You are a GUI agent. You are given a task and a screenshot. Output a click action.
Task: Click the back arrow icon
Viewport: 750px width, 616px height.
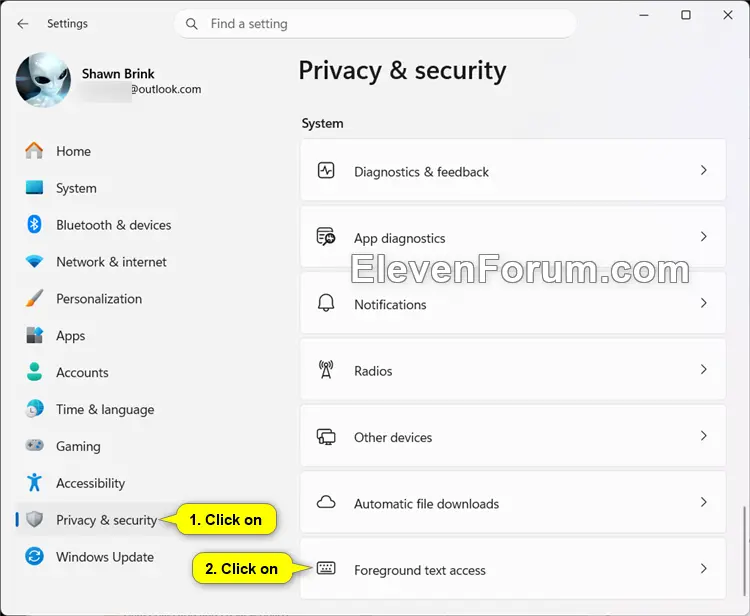click(22, 24)
